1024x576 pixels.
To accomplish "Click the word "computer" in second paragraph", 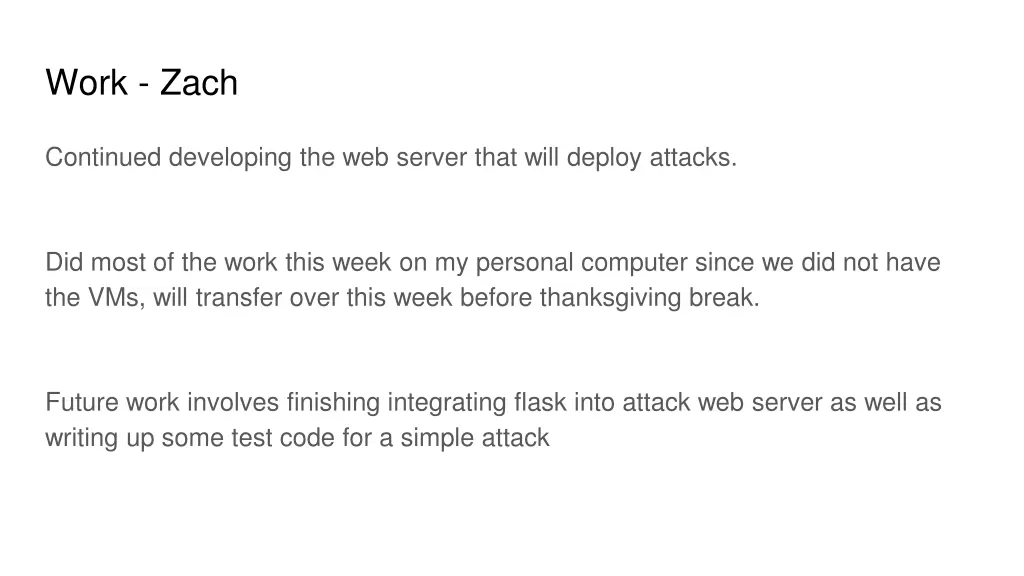I will point(633,263).
